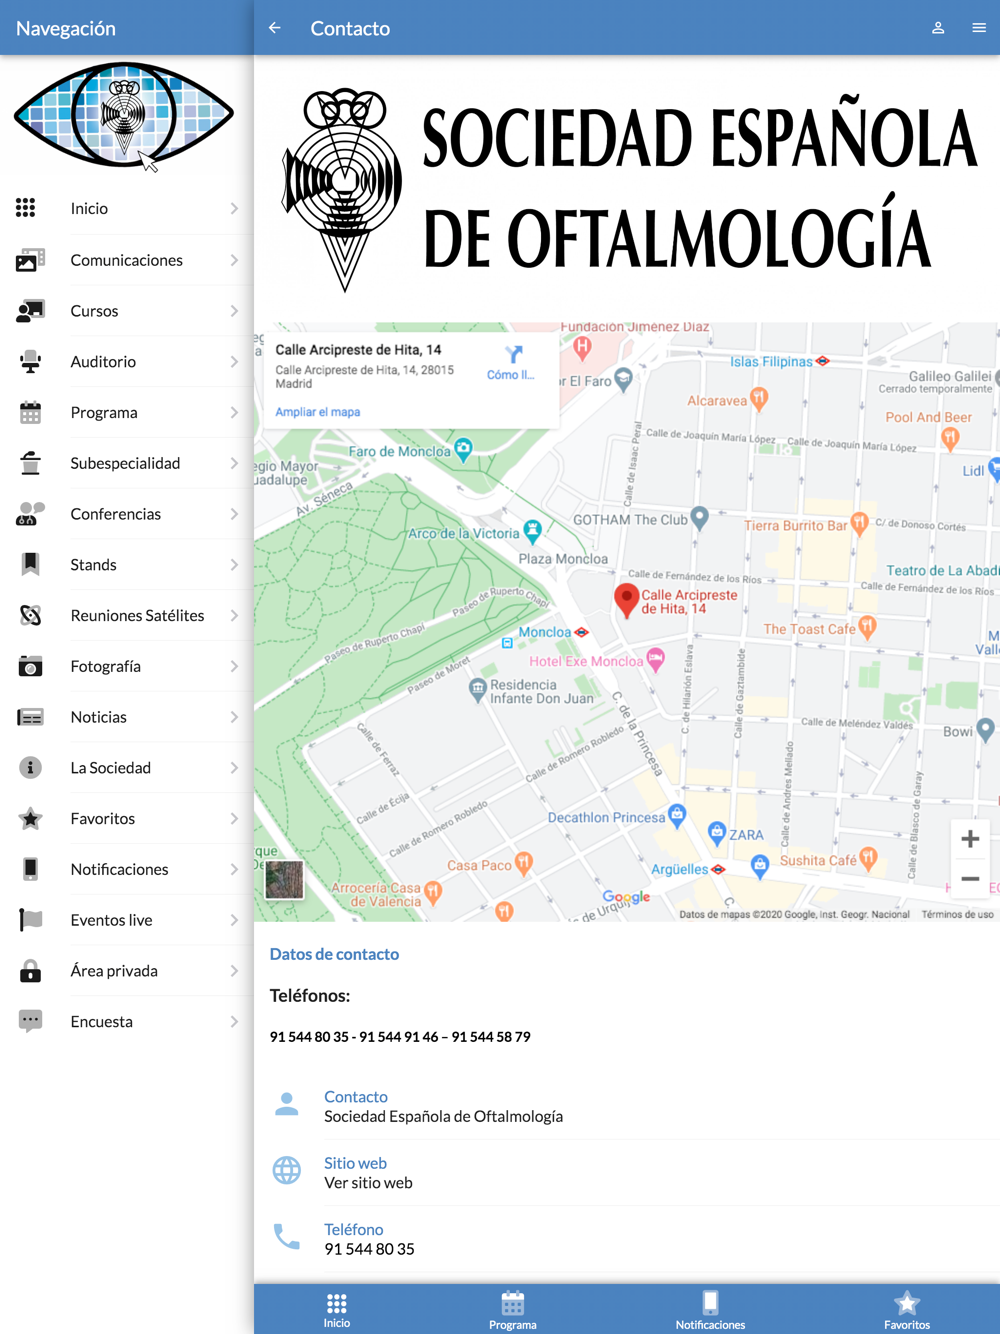Expand the Encuesta chevron

(x=234, y=1022)
